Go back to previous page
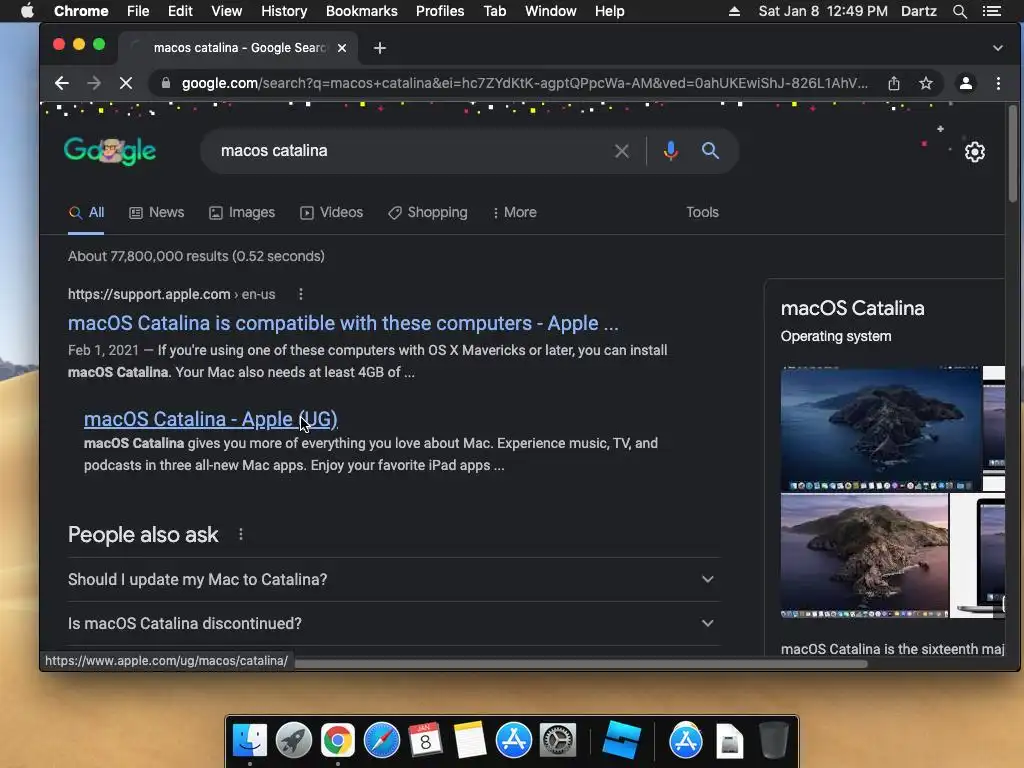 click(61, 83)
